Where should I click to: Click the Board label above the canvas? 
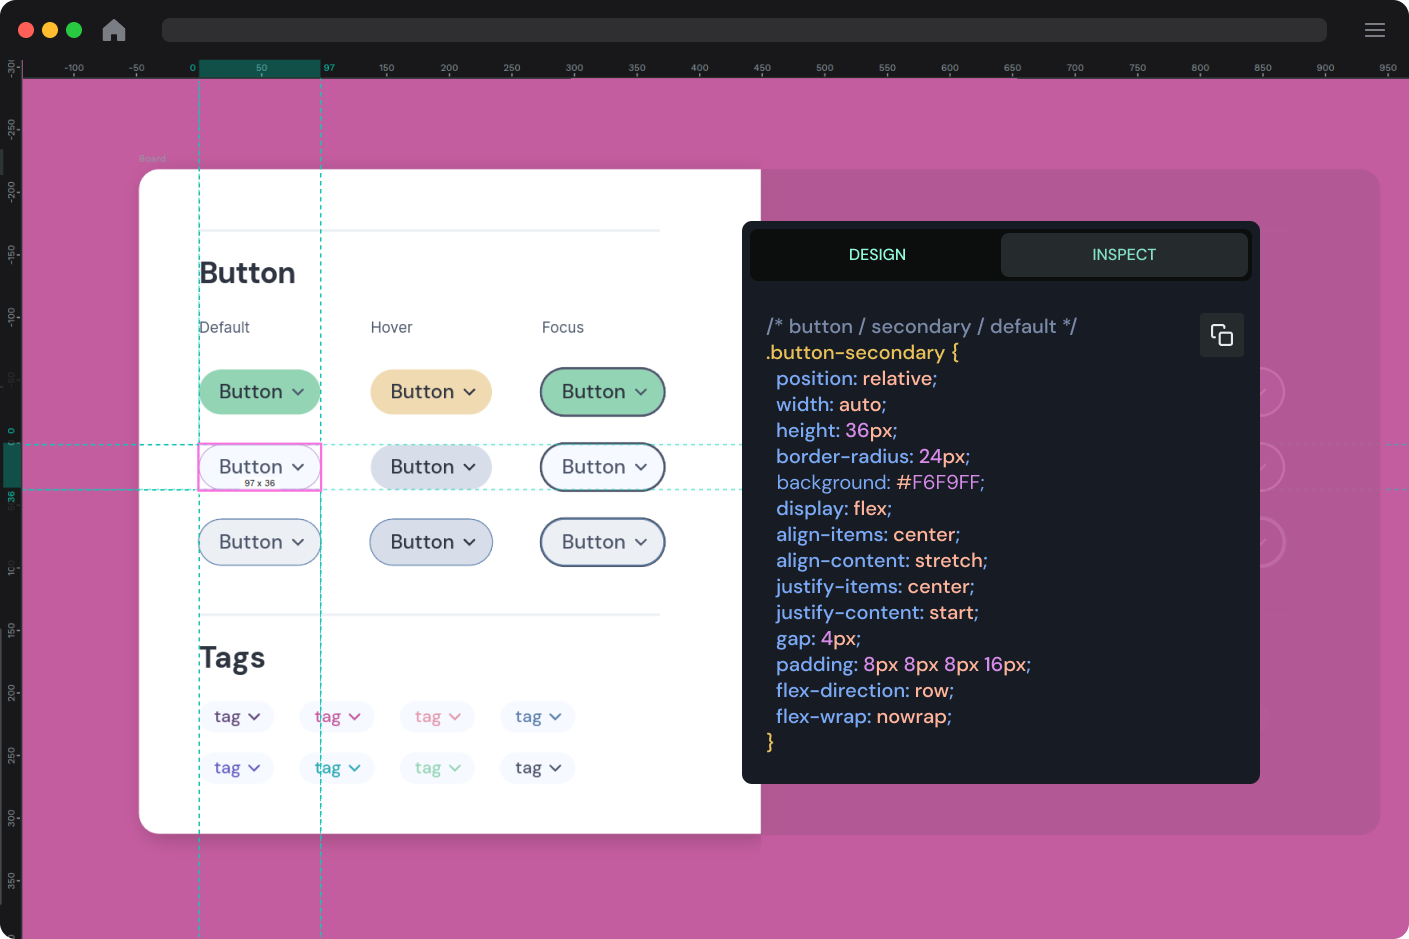pyautogui.click(x=152, y=157)
